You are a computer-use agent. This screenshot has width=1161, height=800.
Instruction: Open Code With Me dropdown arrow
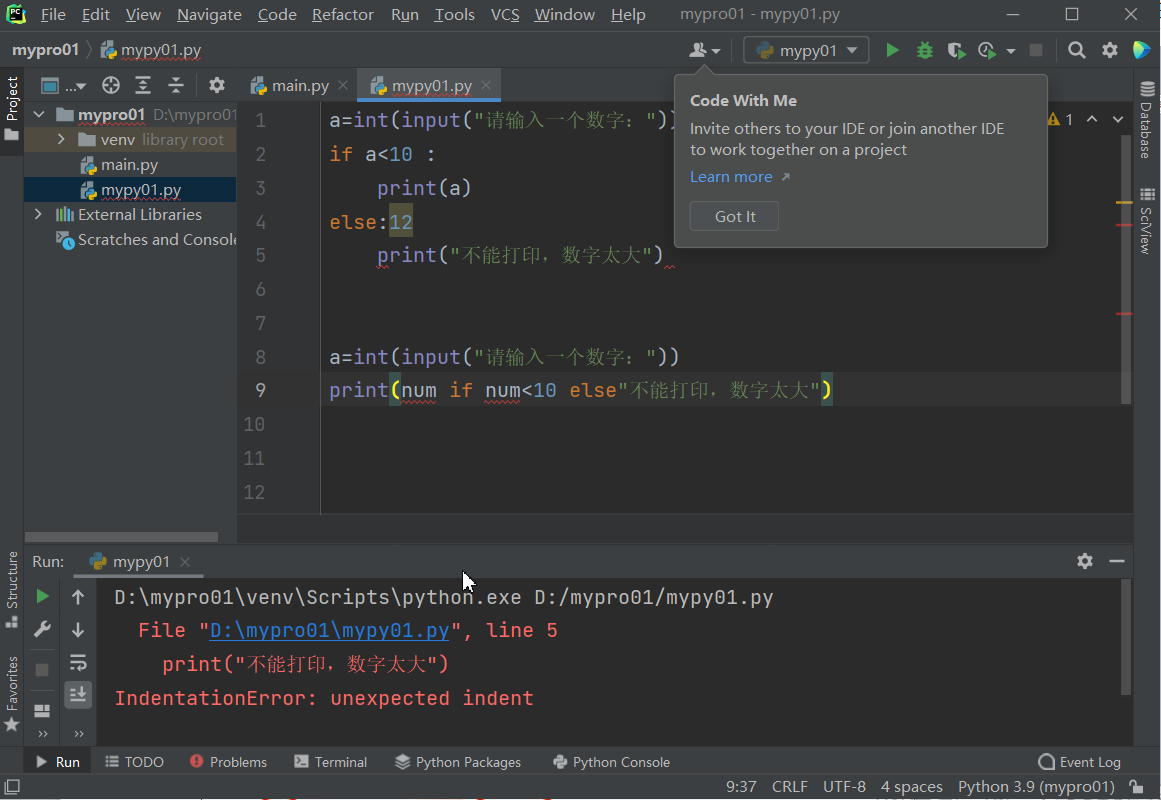pos(715,51)
